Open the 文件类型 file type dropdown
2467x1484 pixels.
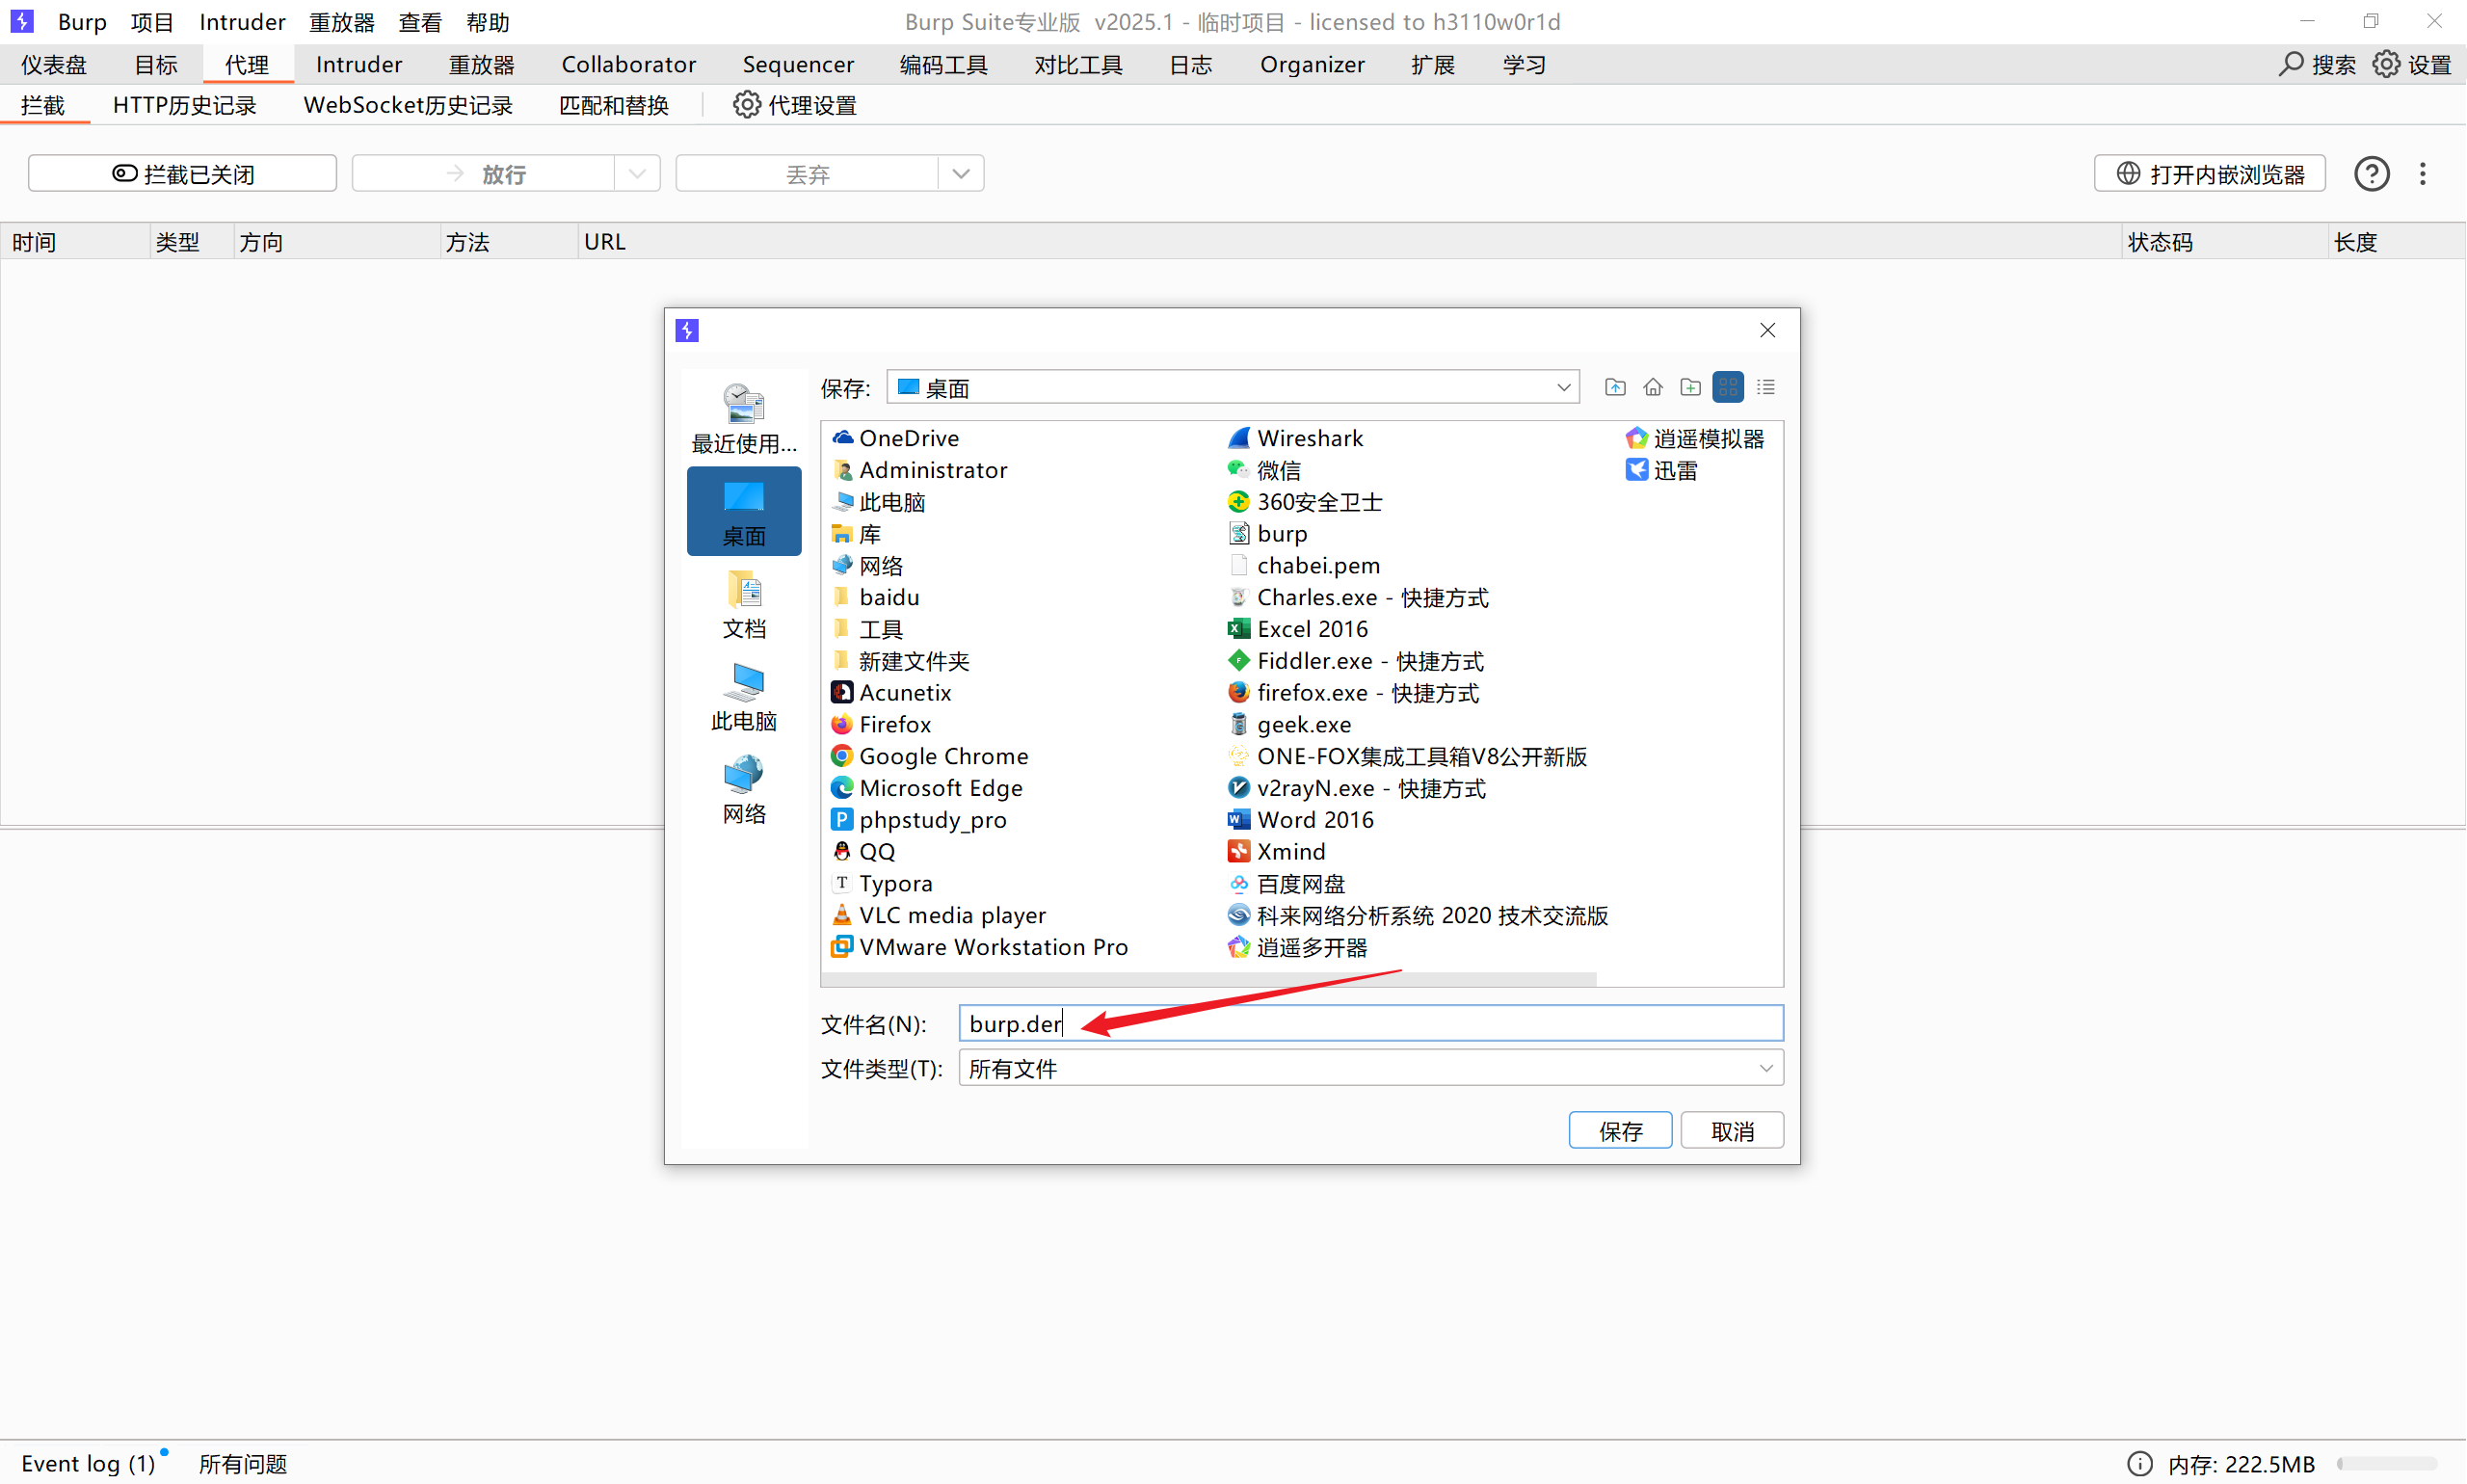tap(1767, 1068)
